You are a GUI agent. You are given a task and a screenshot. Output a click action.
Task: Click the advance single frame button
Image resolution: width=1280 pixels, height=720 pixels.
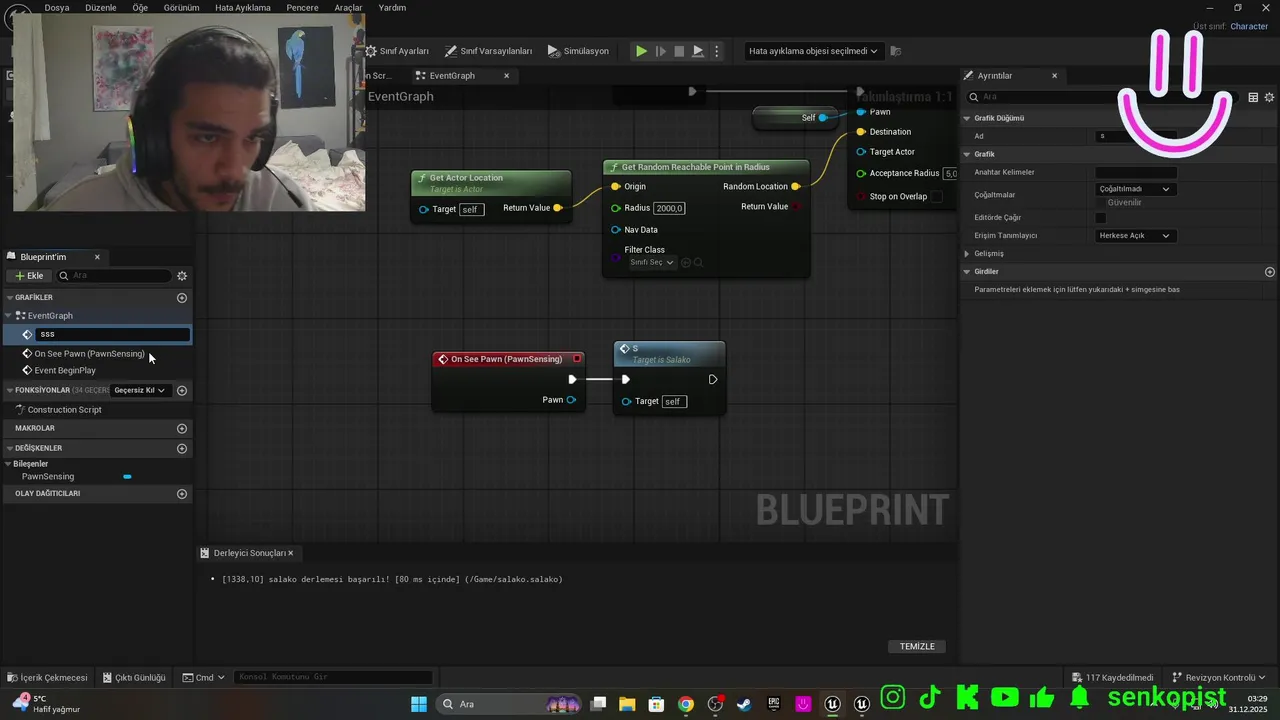[660, 51]
